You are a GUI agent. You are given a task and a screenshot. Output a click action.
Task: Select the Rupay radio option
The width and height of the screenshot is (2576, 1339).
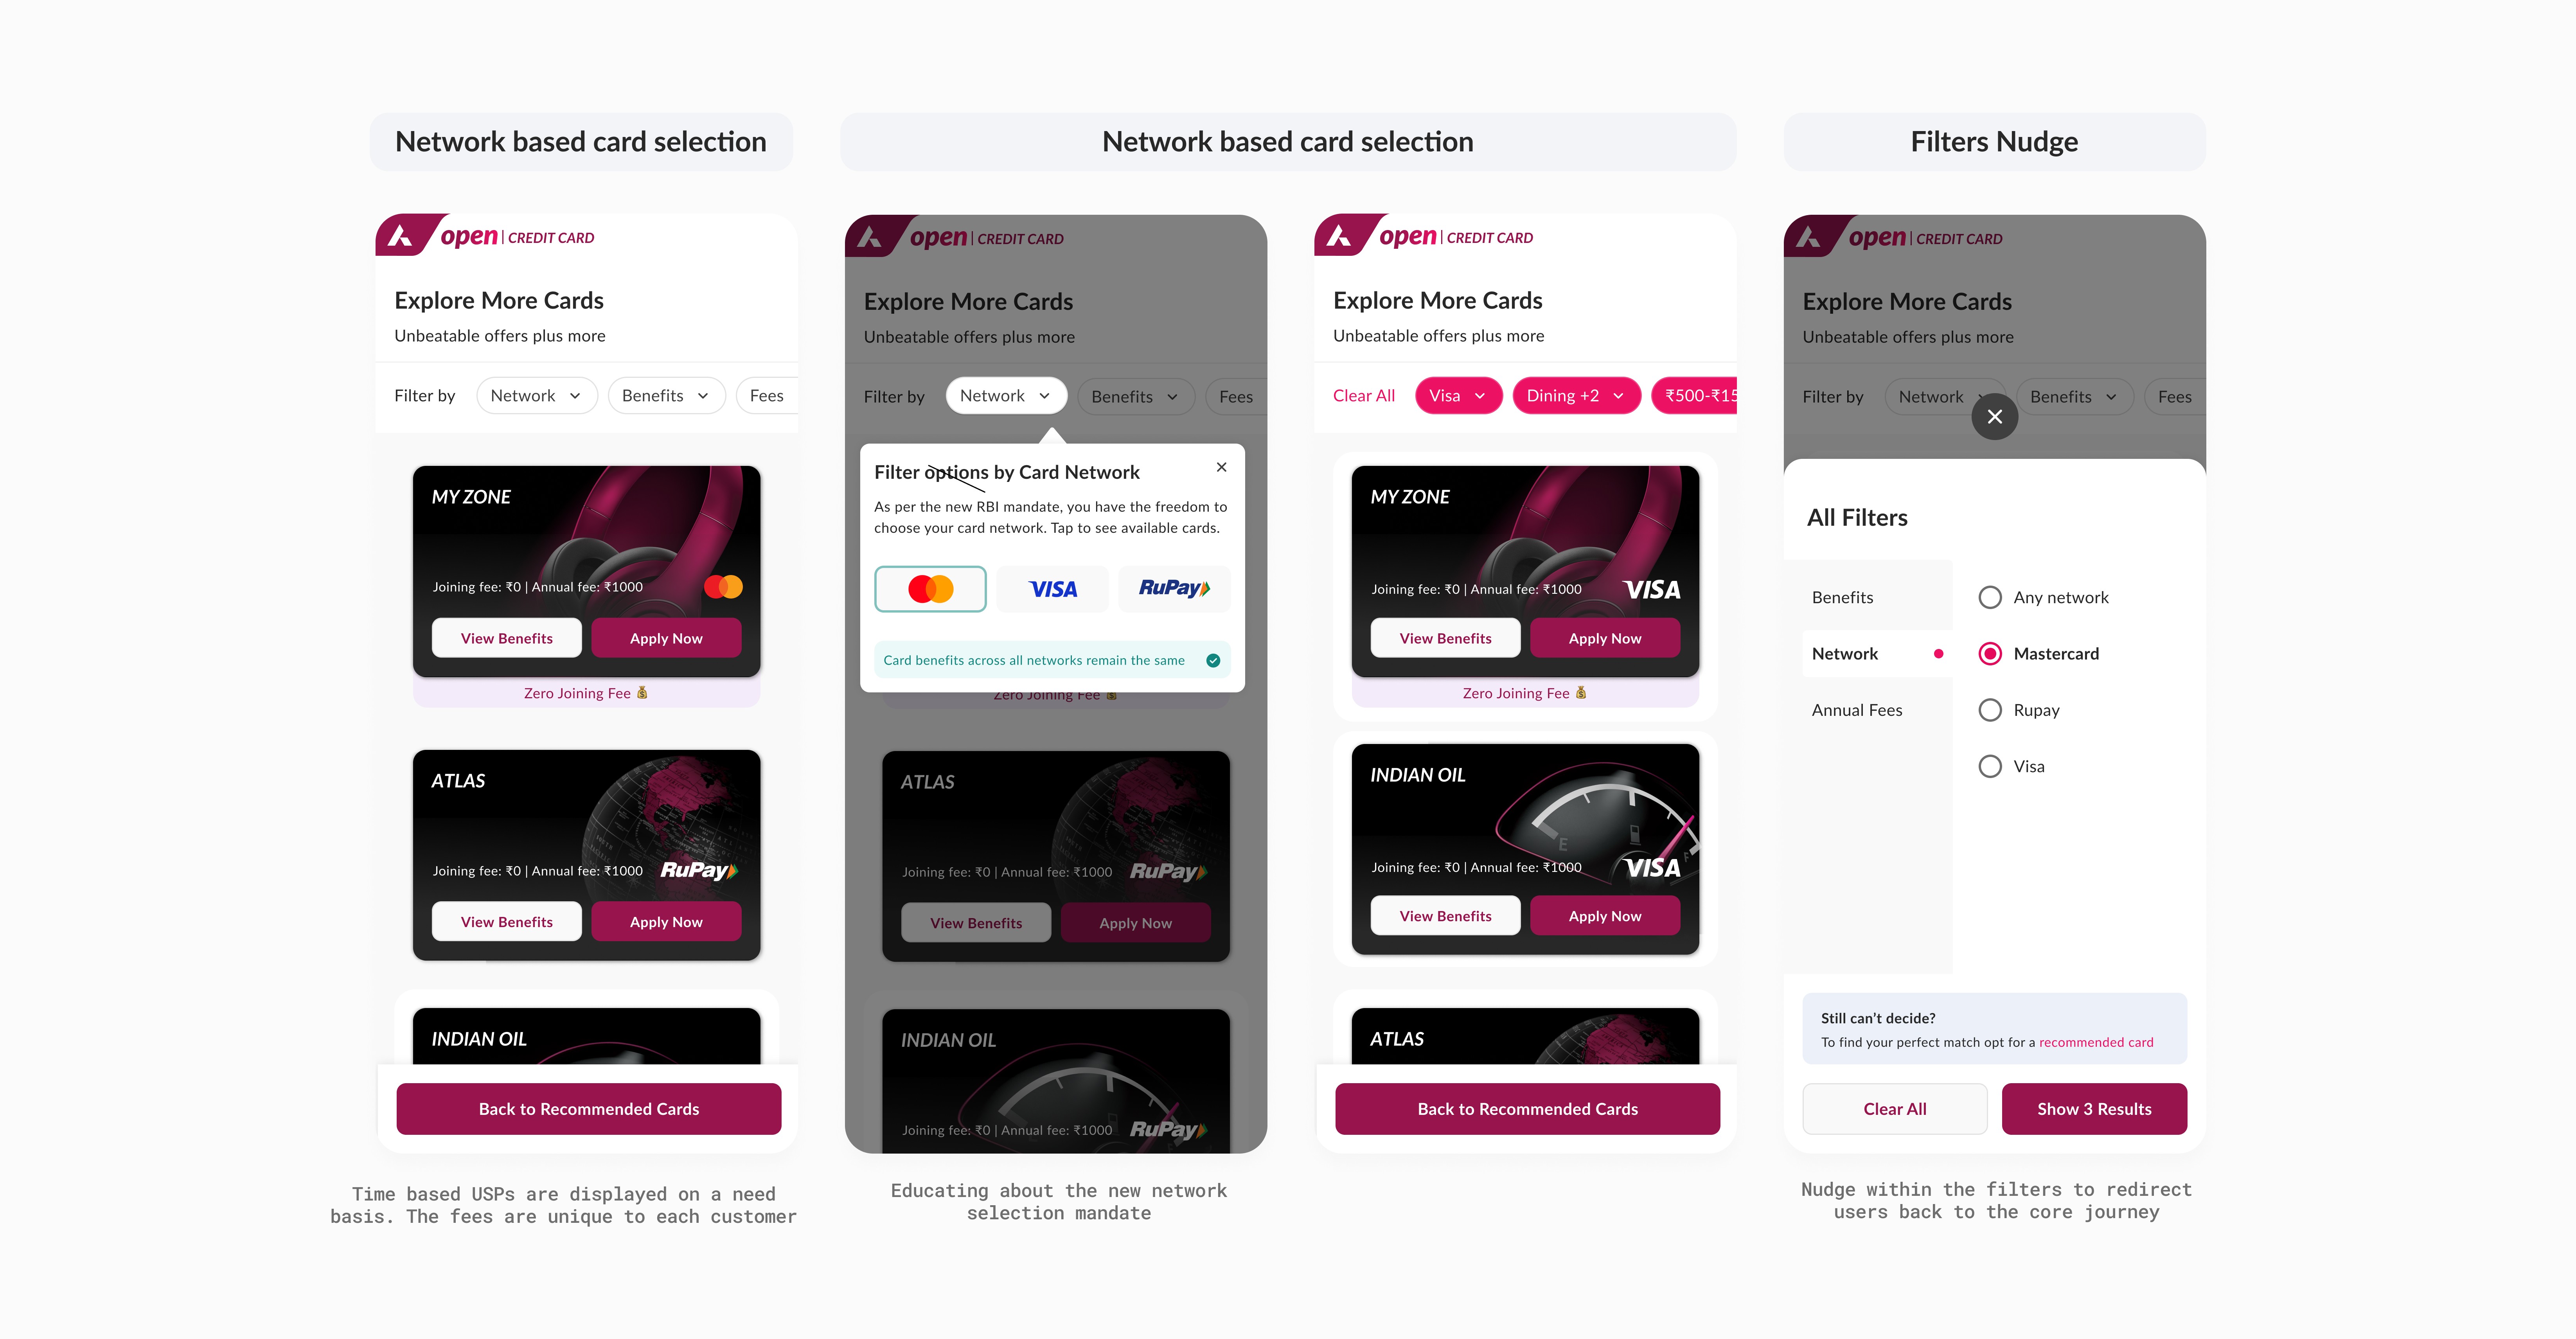pyautogui.click(x=1990, y=710)
